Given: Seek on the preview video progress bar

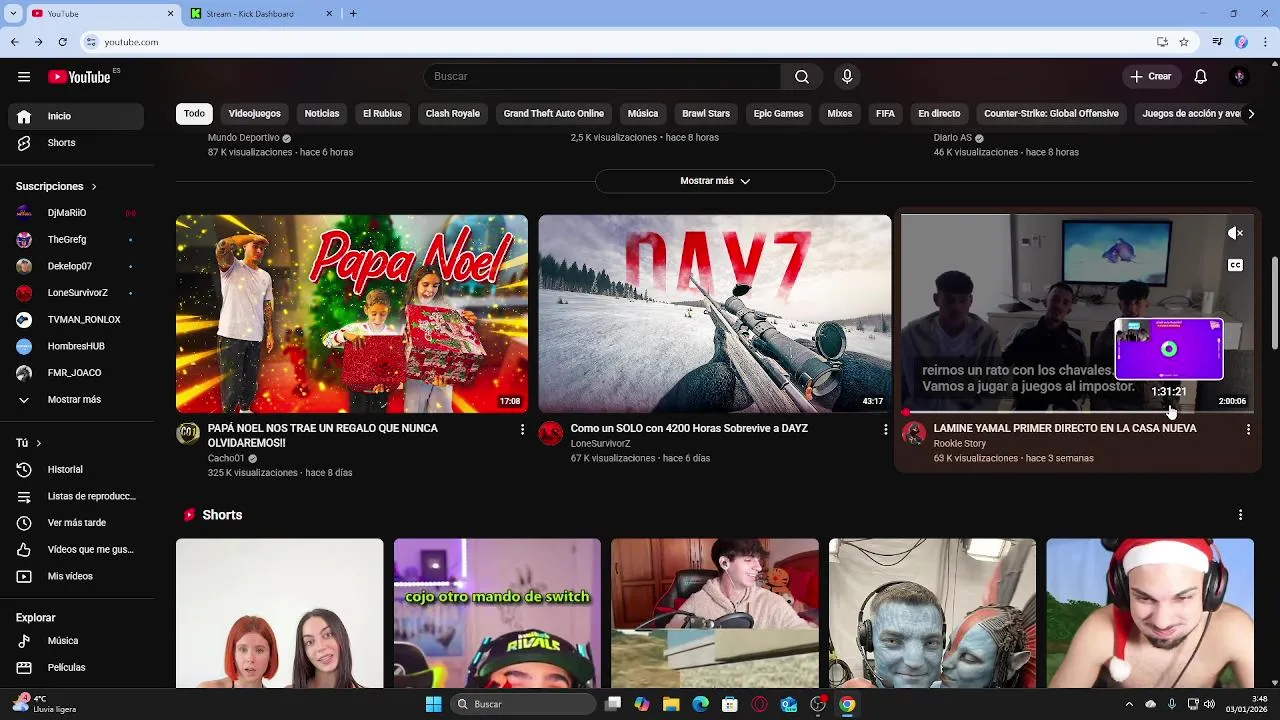Looking at the screenshot, I should pos(1078,412).
